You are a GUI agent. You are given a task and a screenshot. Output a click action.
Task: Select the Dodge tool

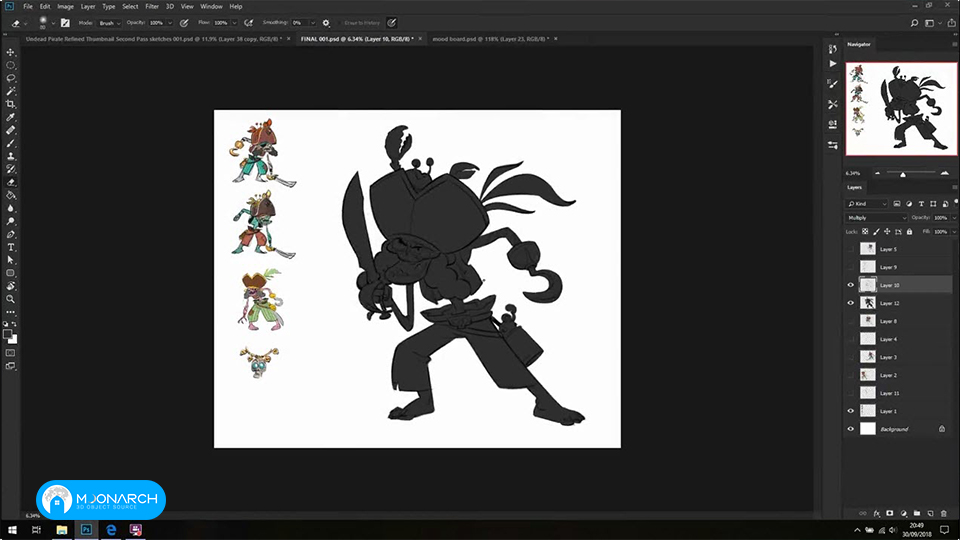(10, 221)
